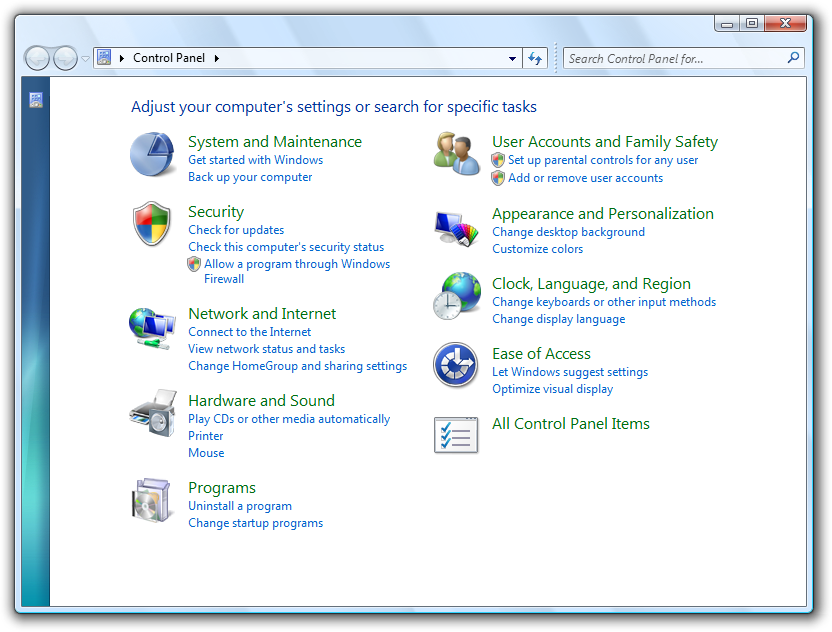Click Connect to the Internet
This screenshot has height=632, width=832.
tap(249, 332)
